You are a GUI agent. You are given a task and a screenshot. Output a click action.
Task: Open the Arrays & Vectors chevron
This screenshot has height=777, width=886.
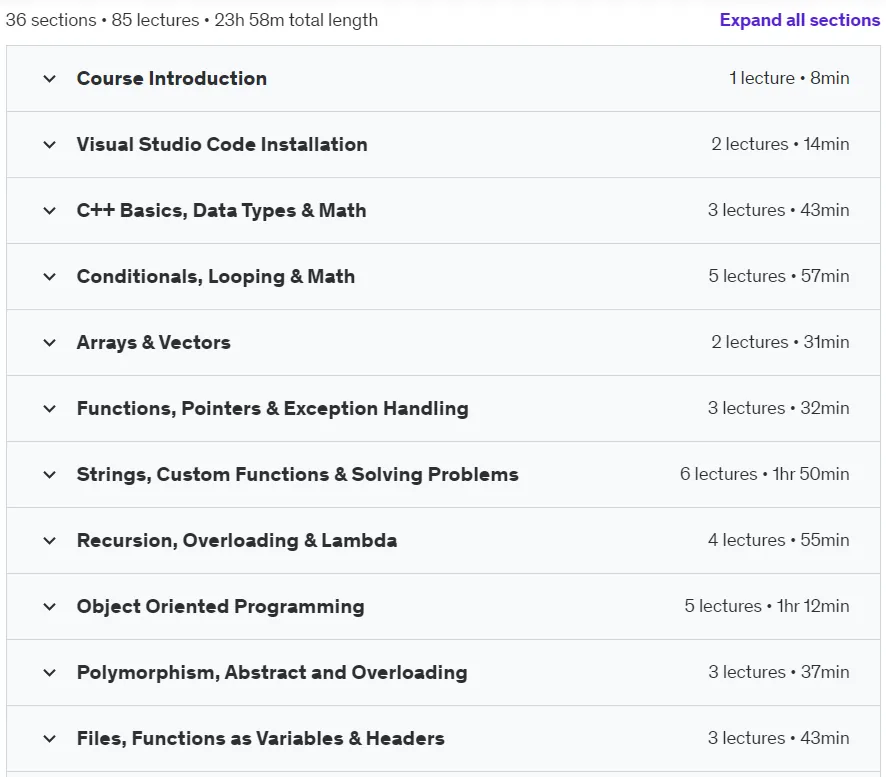pos(50,342)
